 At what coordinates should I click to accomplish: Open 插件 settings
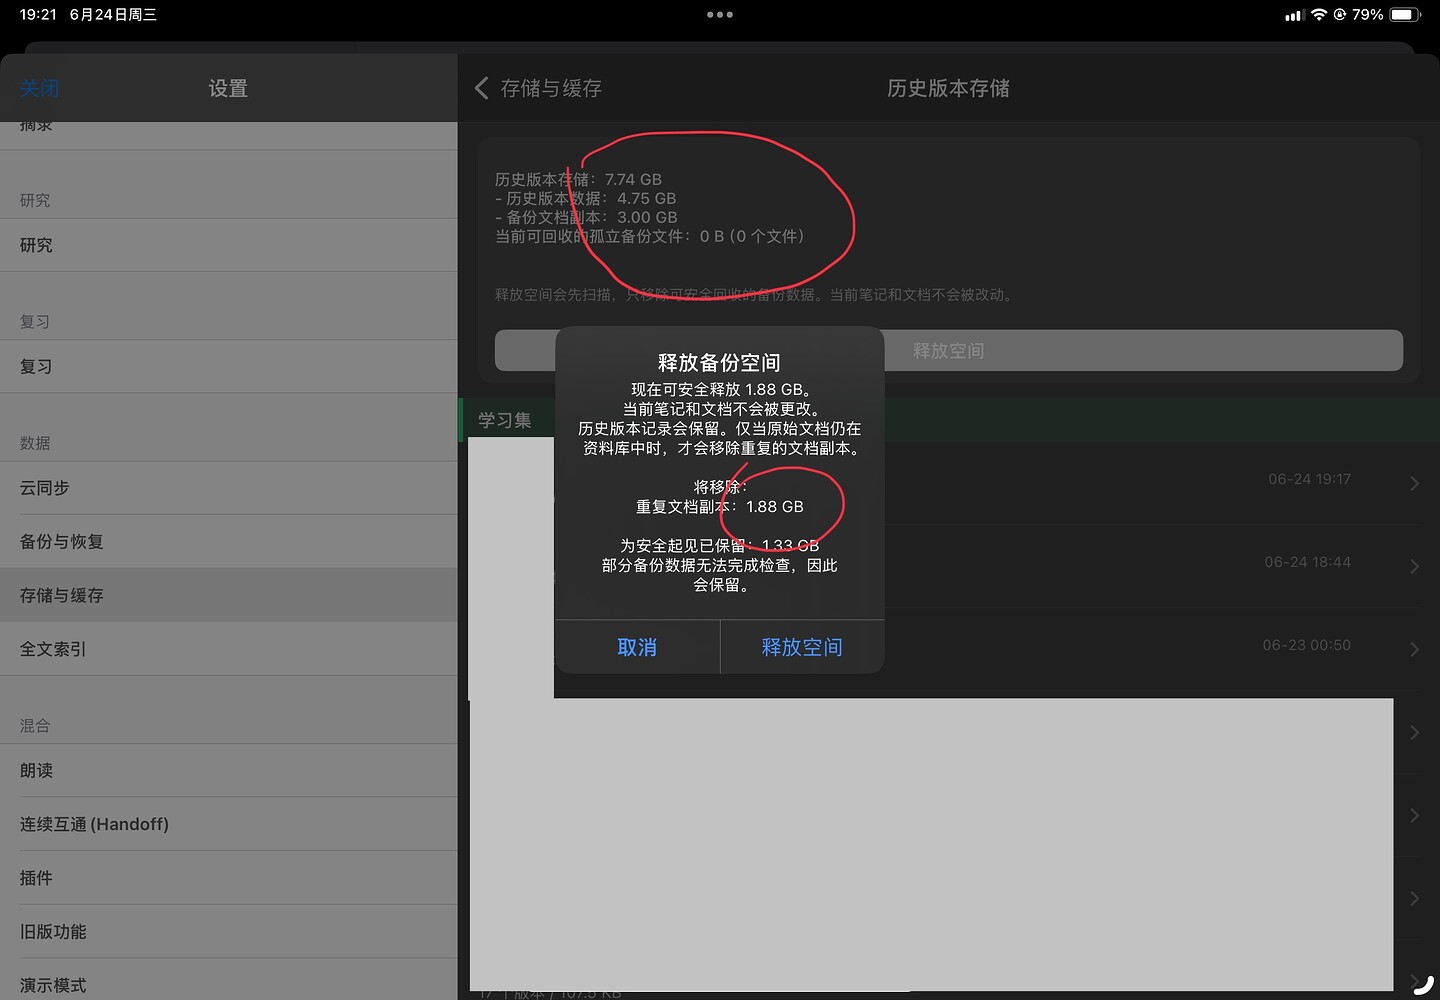click(229, 878)
